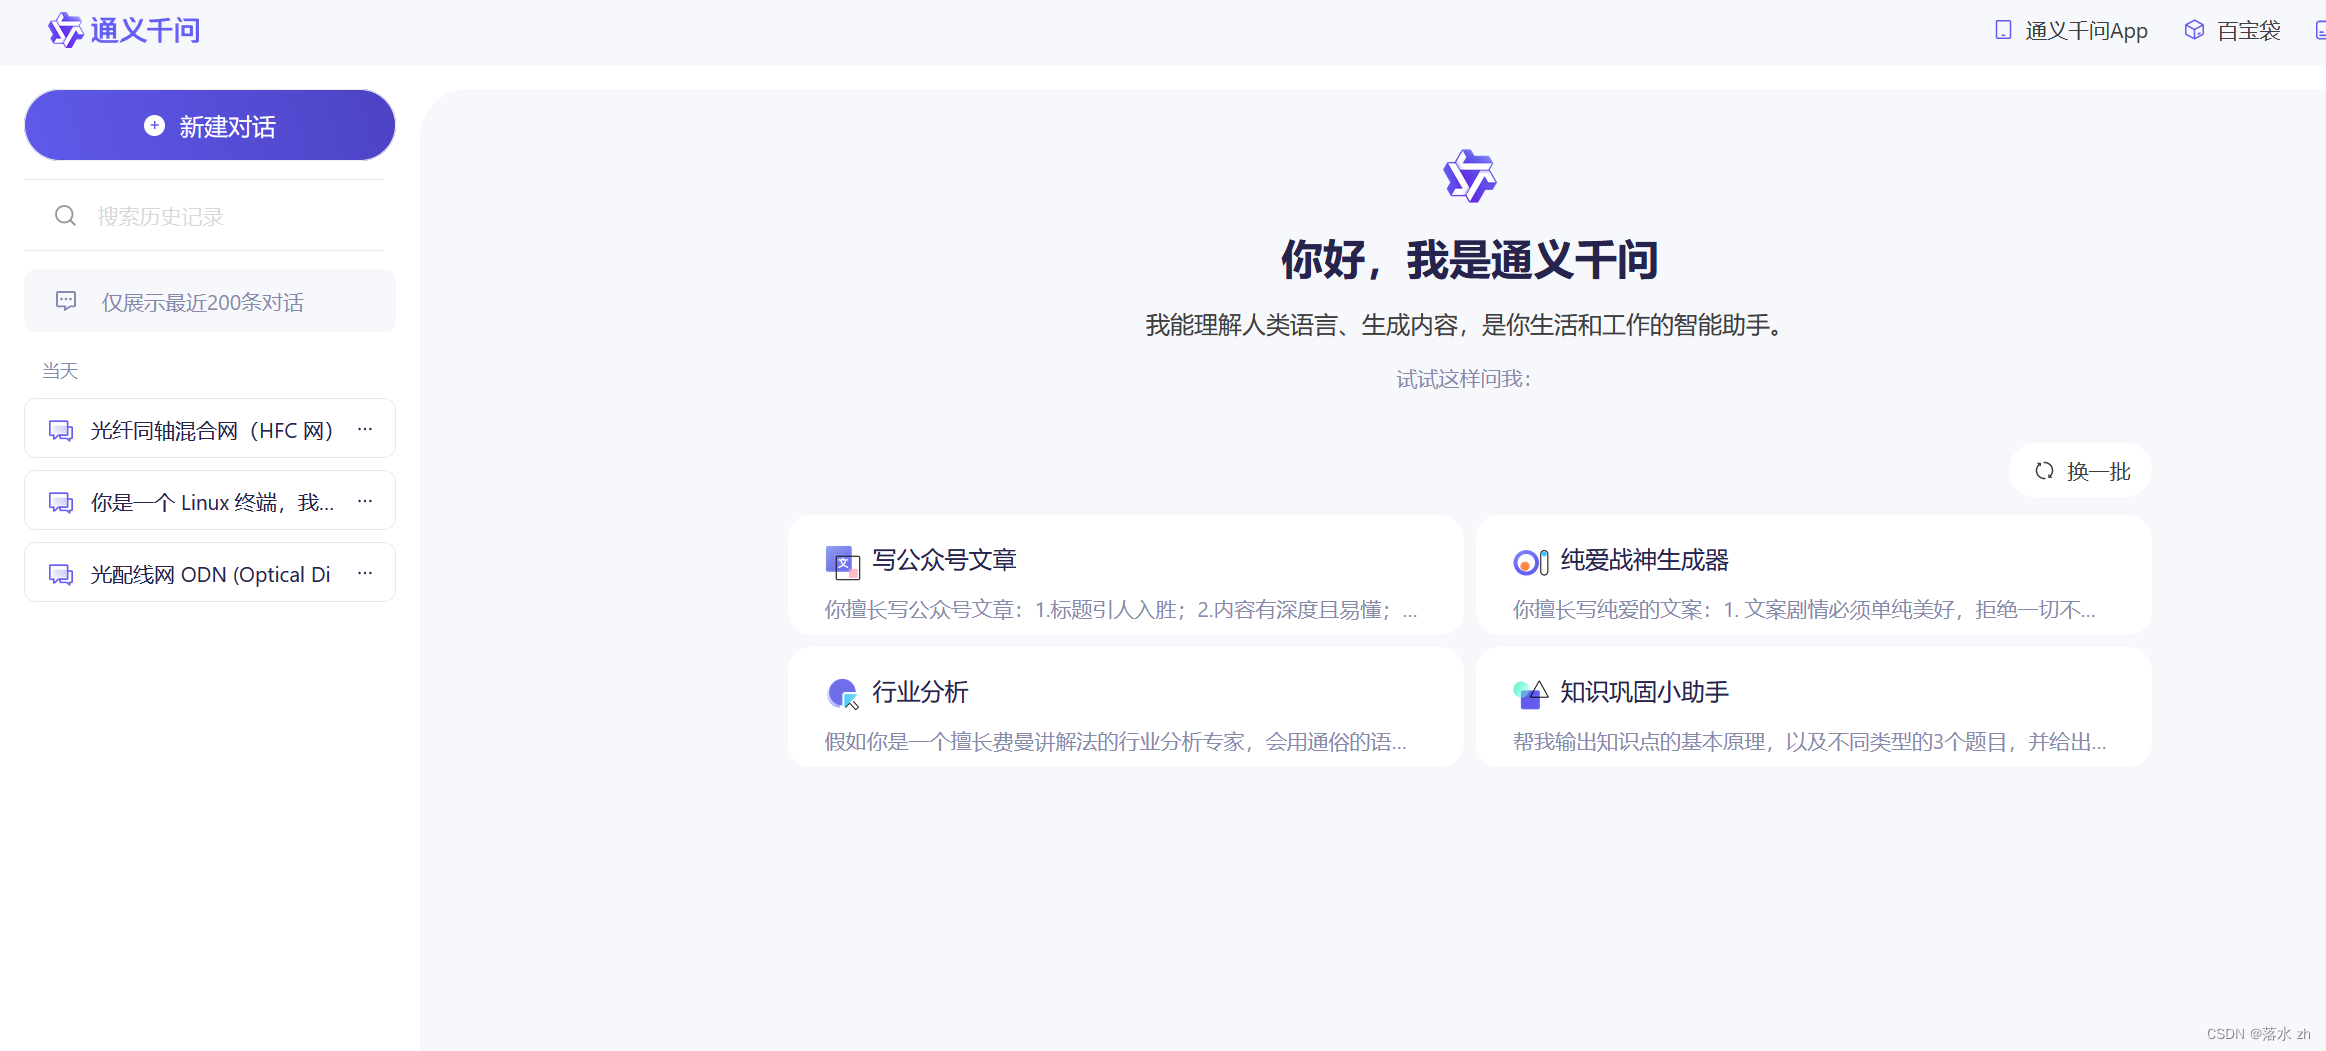
Task: Open the 光纤同轴混合网（HFC 网）conversation
Action: [x=210, y=430]
